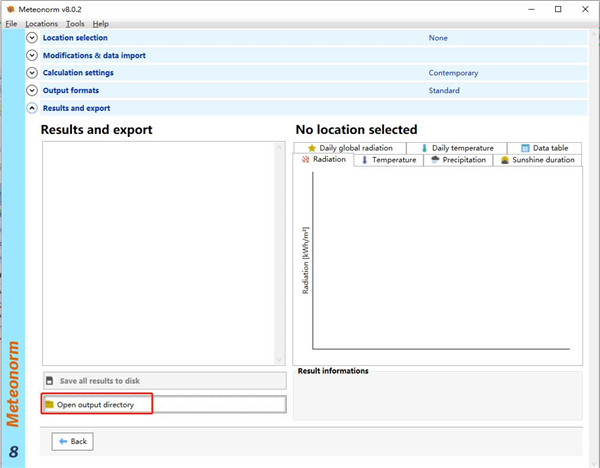Viewport: 600px width, 468px height.
Task: Click the sun icon on Radiation tab
Action: 306,160
